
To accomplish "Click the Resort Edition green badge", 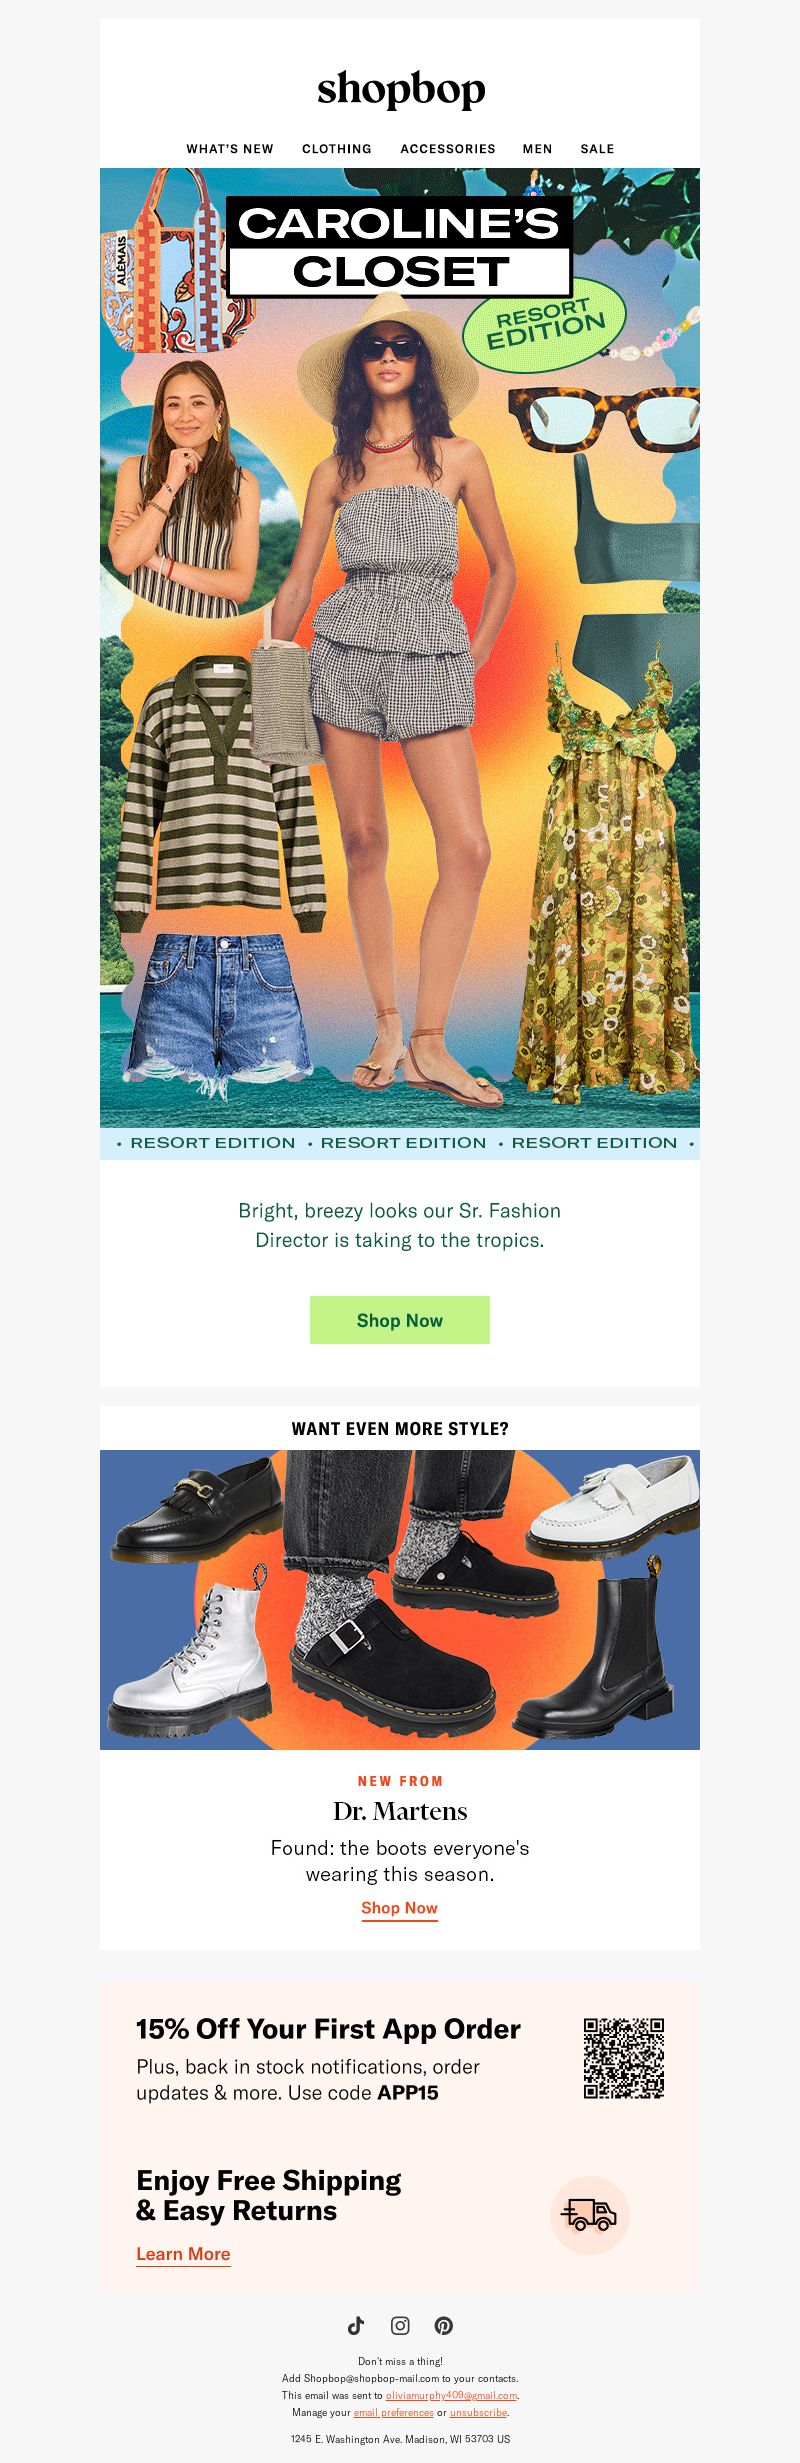I will point(544,322).
